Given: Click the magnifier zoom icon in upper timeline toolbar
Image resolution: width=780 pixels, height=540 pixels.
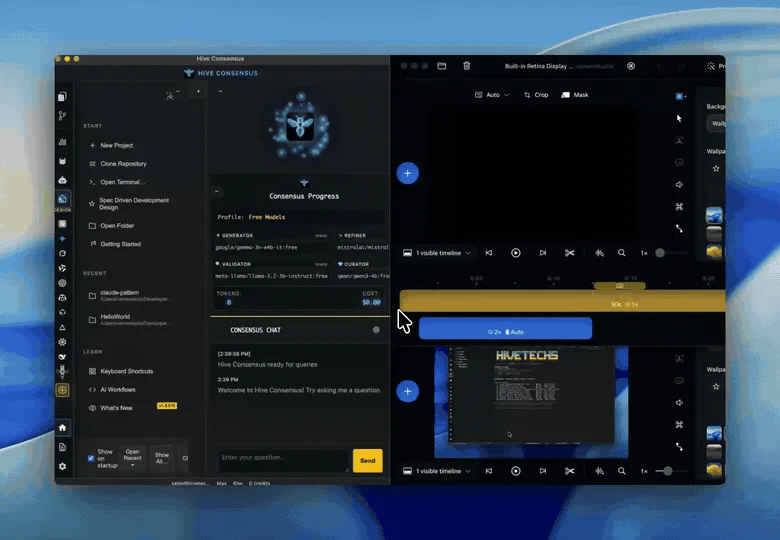Looking at the screenshot, I should (x=622, y=253).
